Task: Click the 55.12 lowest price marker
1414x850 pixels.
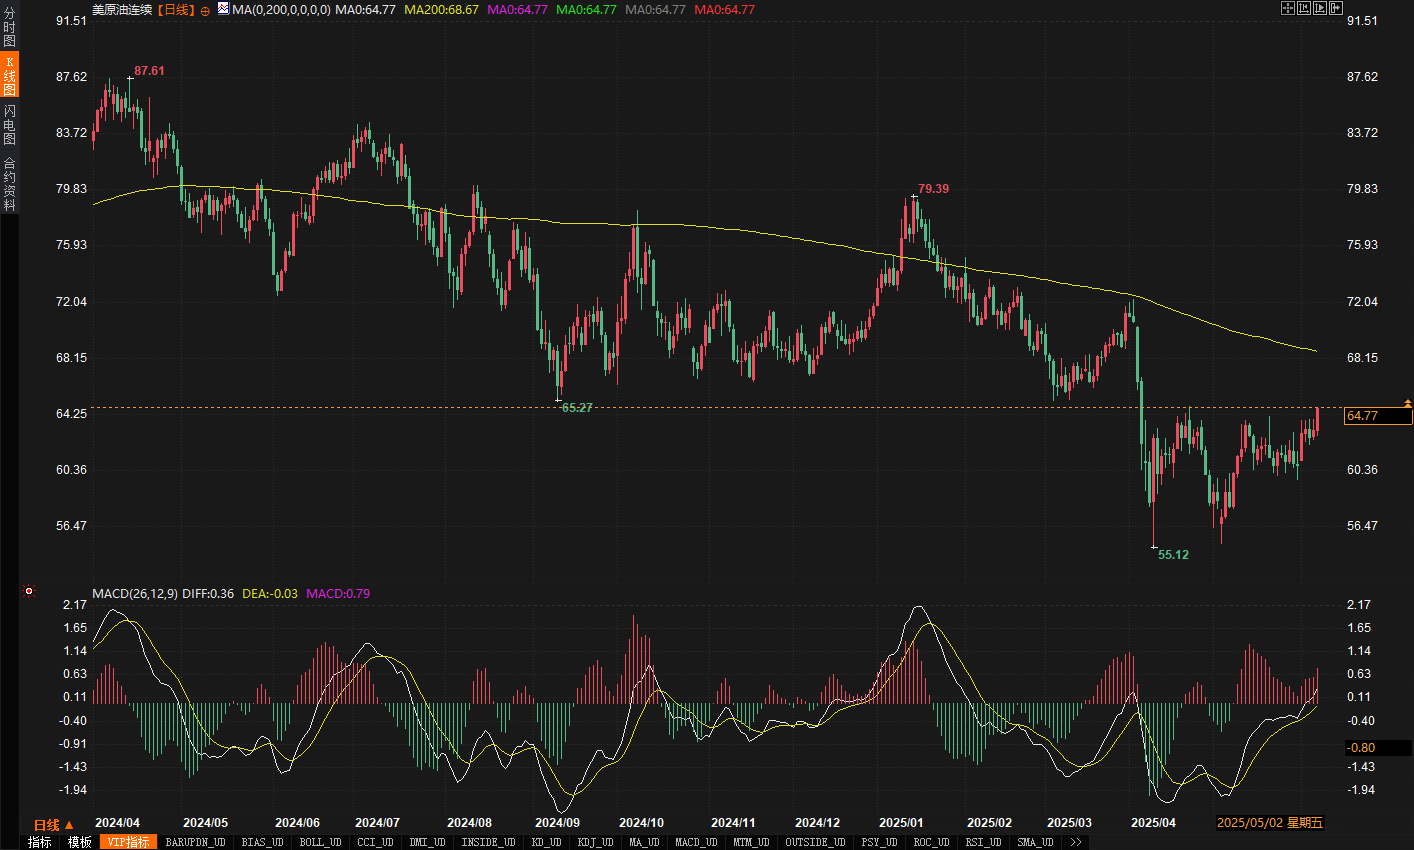Action: pyautogui.click(x=1173, y=555)
